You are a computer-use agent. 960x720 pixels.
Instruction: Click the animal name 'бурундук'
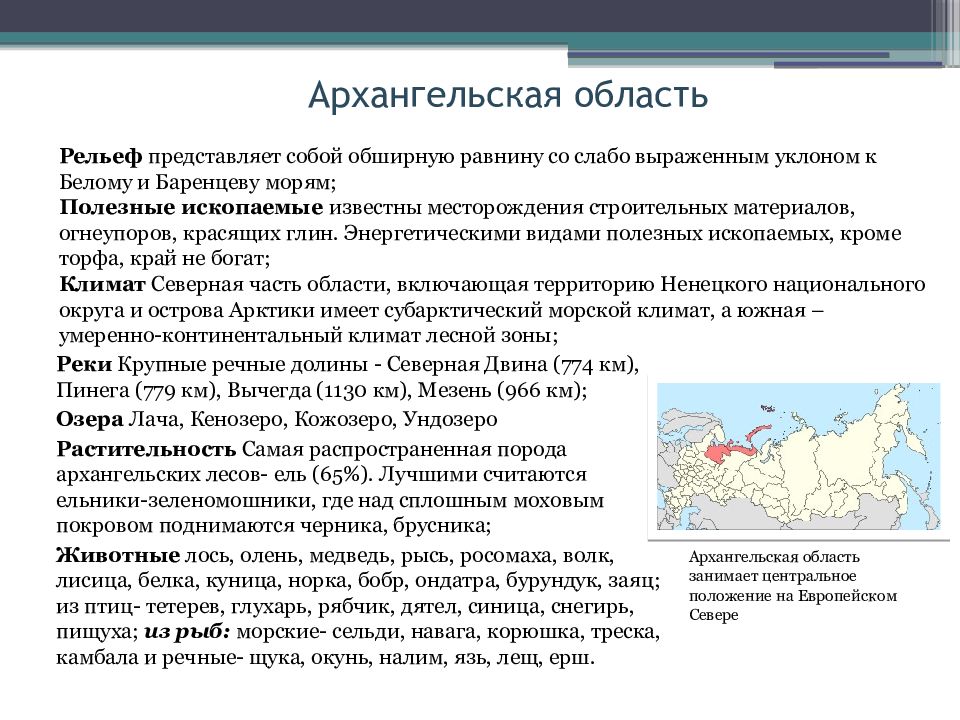point(550,581)
